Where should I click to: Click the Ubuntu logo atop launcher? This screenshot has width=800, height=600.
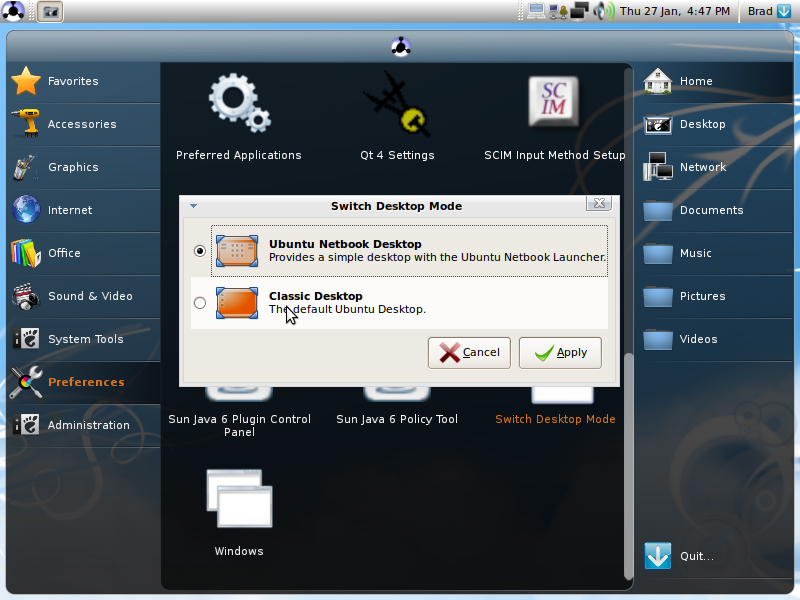(401, 47)
